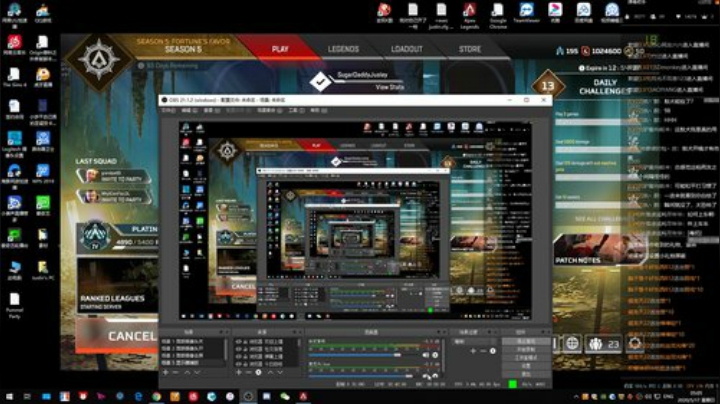Toggle the lock on the third source
The width and height of the screenshot is (720, 404).
(245, 357)
